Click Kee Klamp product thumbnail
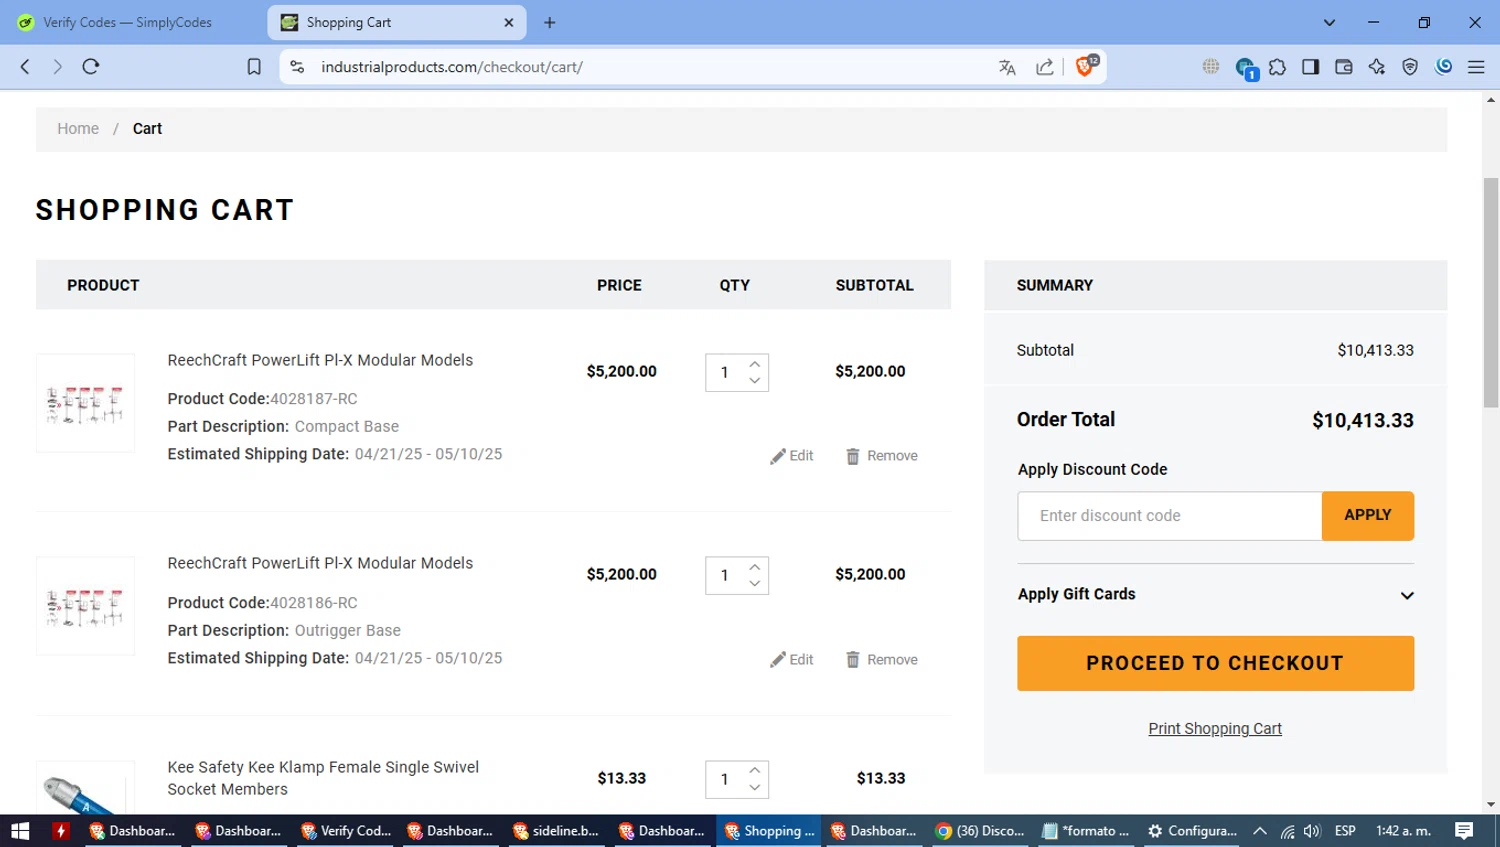Viewport: 1500px width, 847px height. pos(85,789)
